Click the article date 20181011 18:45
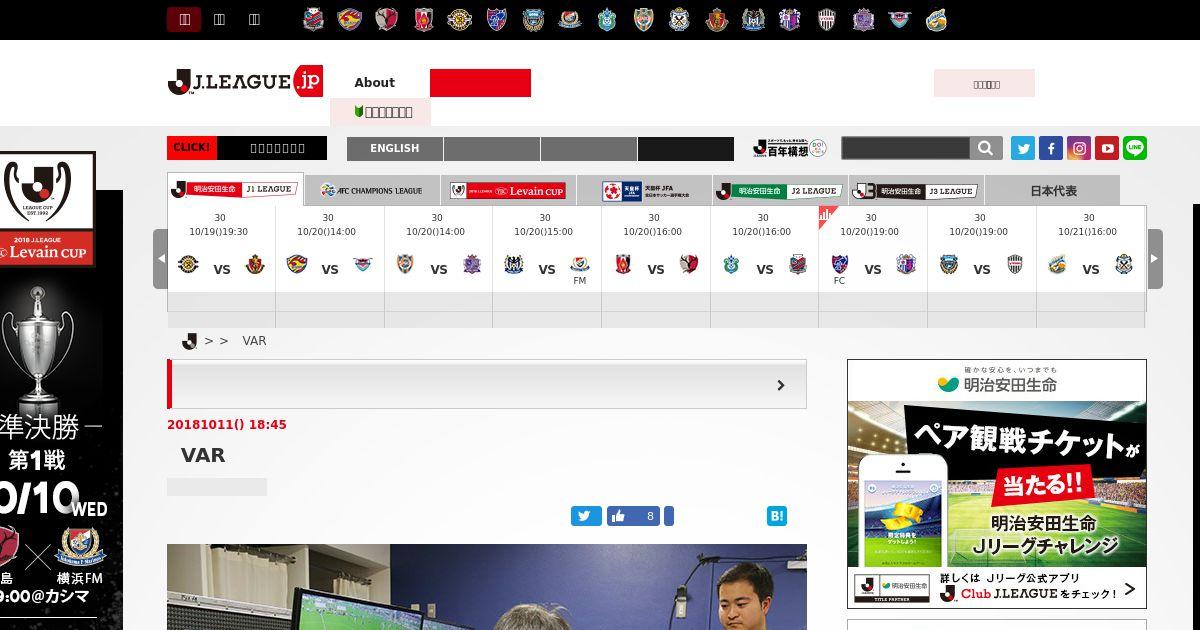Screen dimensions: 1200x630 pos(227,425)
